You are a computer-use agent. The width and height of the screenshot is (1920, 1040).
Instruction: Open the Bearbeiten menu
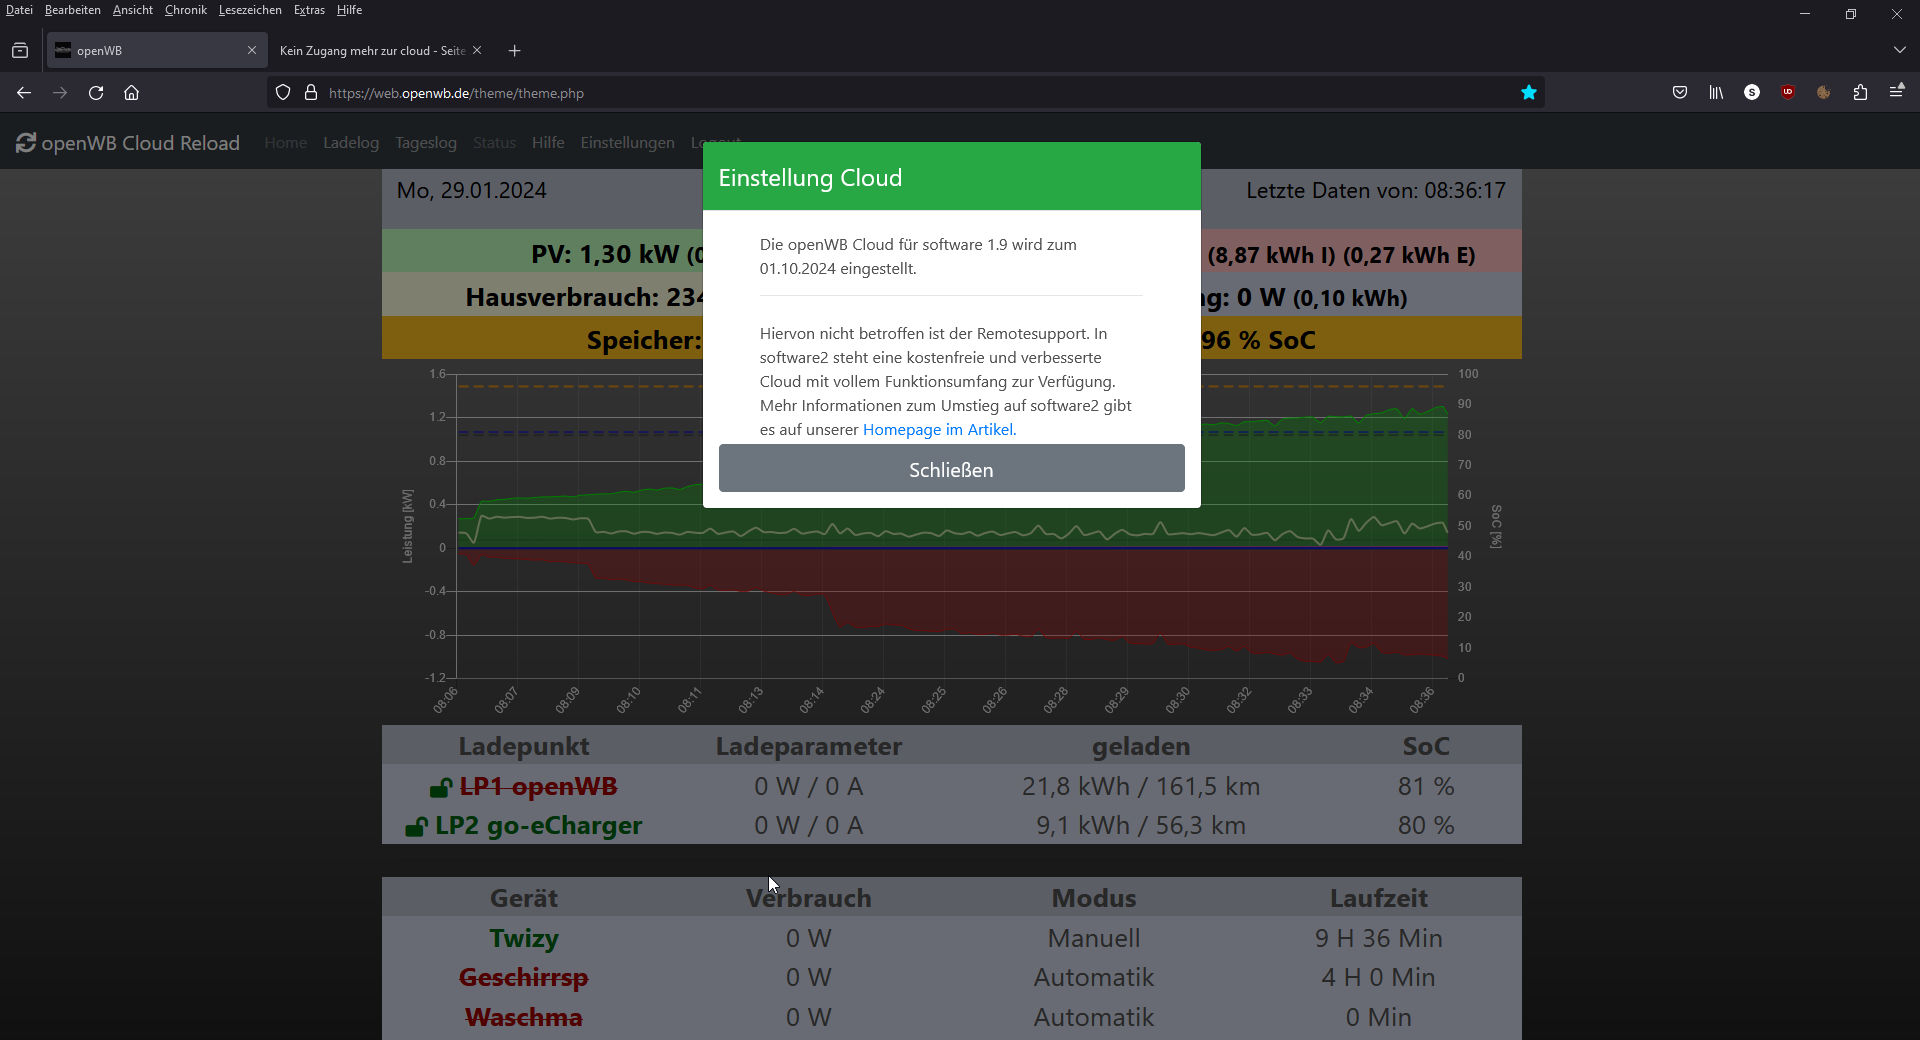pos(73,10)
